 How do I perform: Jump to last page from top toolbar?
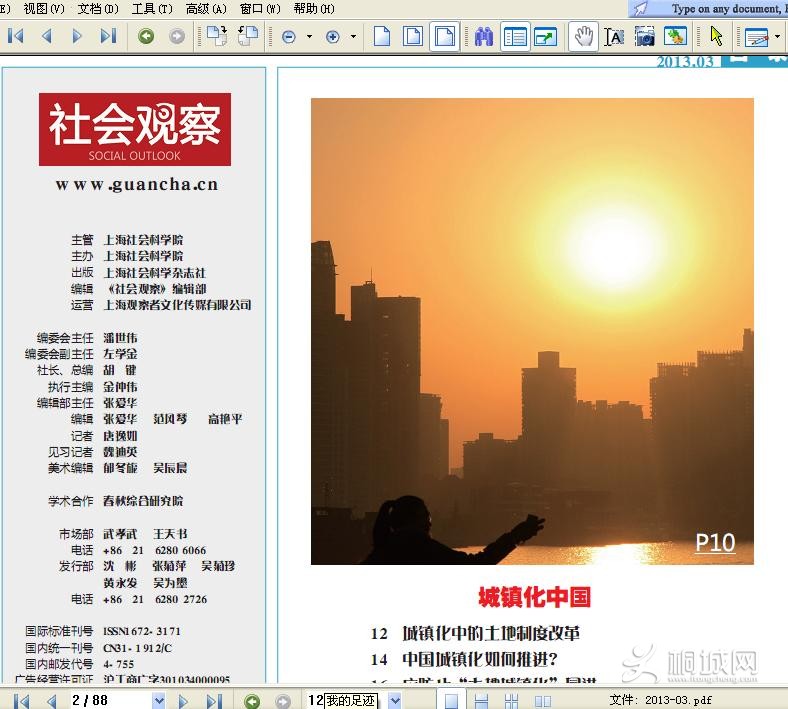point(108,37)
